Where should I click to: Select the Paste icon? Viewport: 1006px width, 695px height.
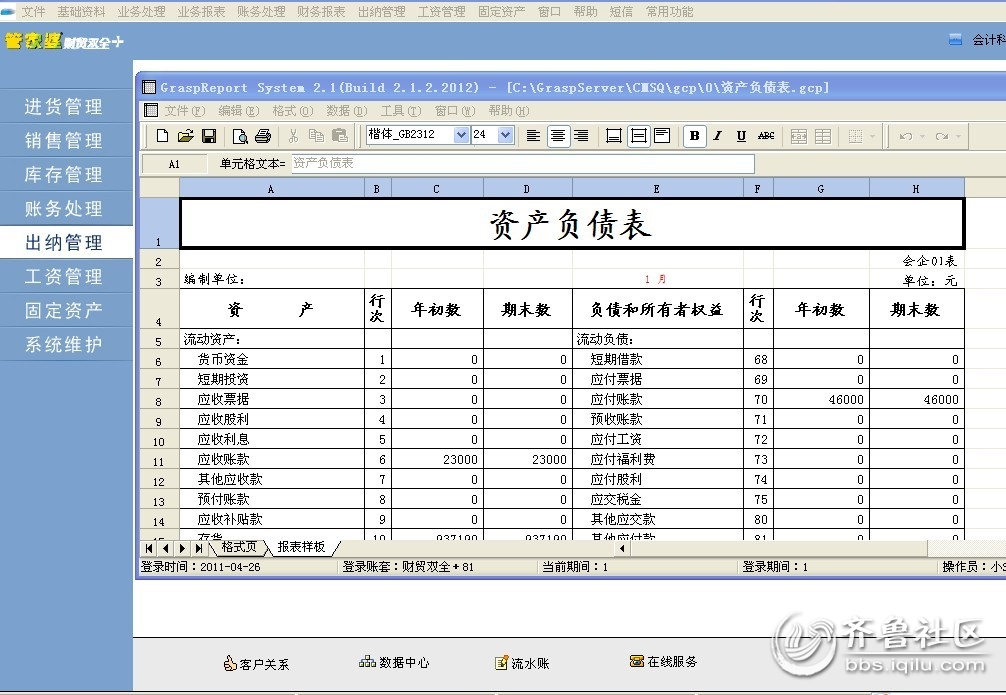337,136
